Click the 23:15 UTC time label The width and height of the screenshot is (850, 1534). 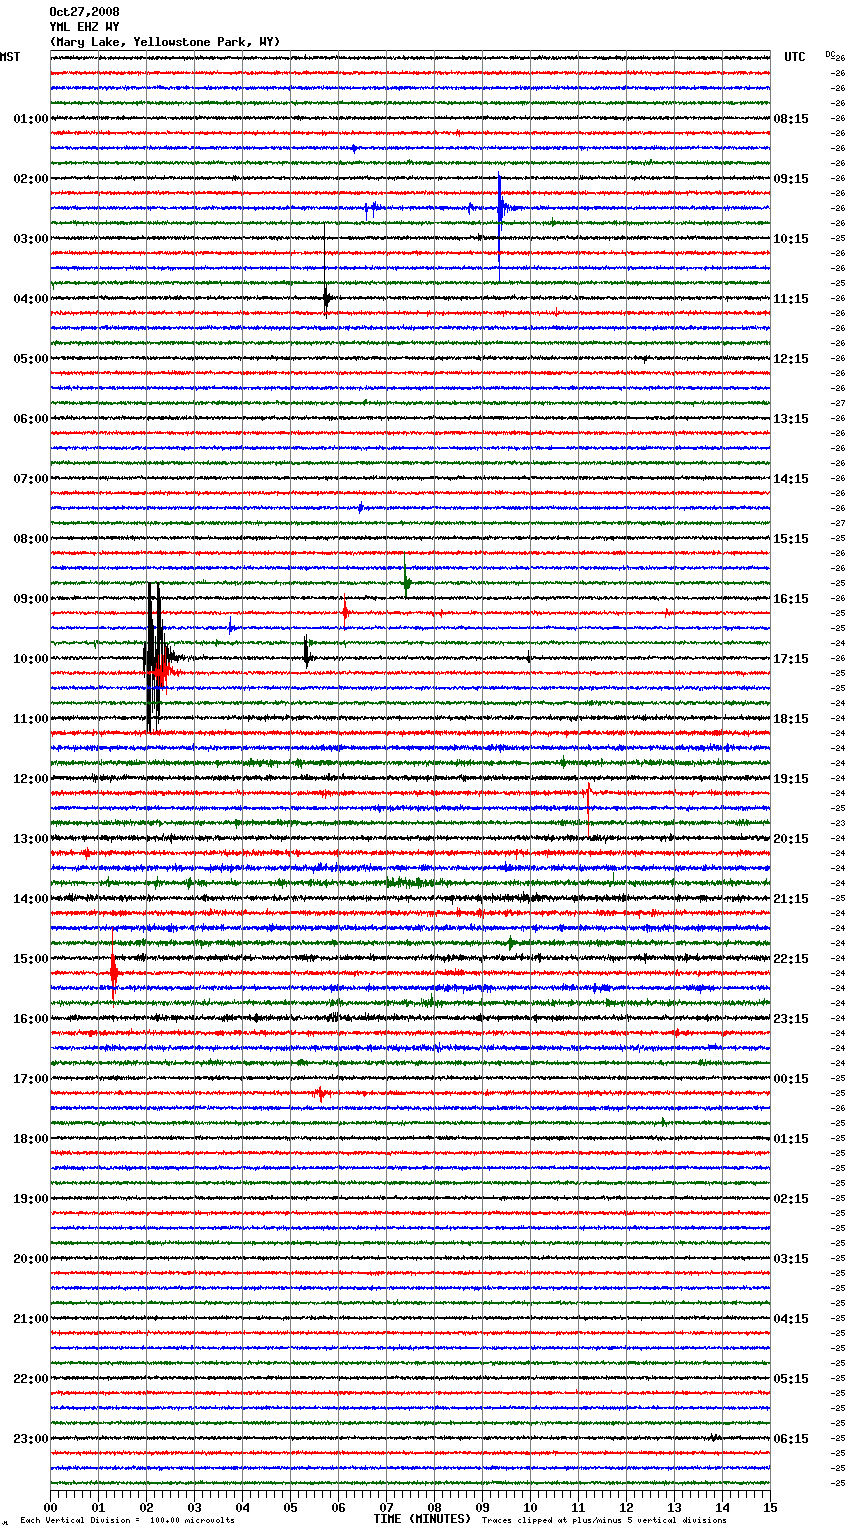(x=791, y=1019)
